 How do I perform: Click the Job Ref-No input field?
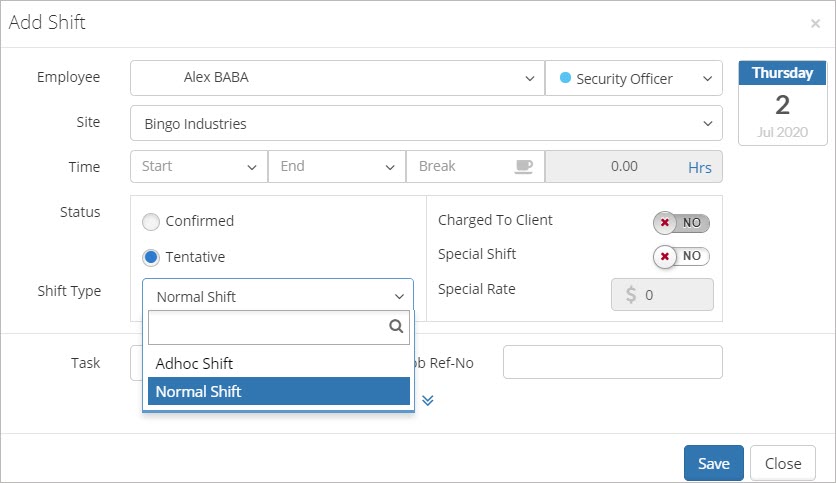[612, 362]
